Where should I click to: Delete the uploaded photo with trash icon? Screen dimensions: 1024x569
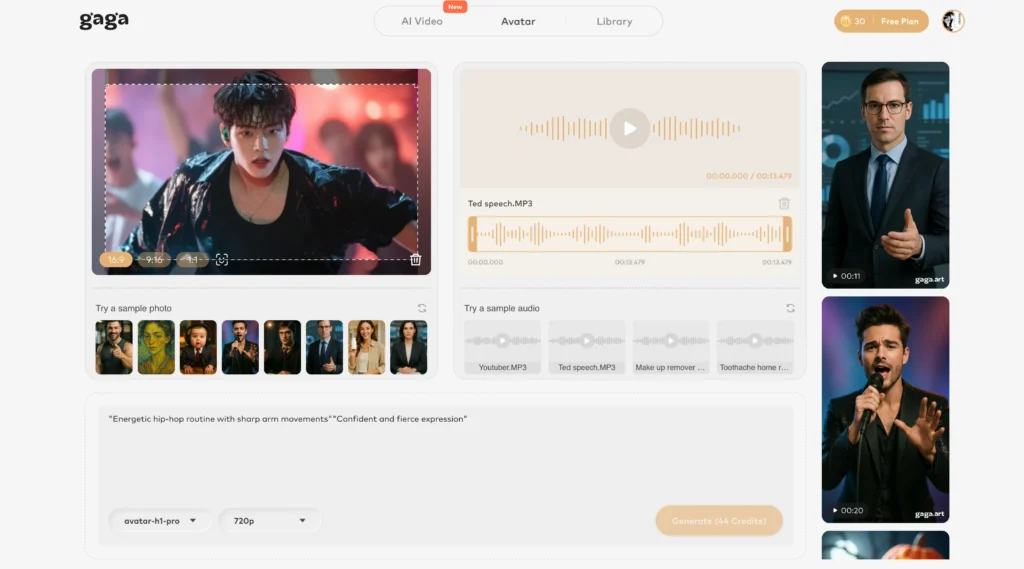[x=415, y=260]
